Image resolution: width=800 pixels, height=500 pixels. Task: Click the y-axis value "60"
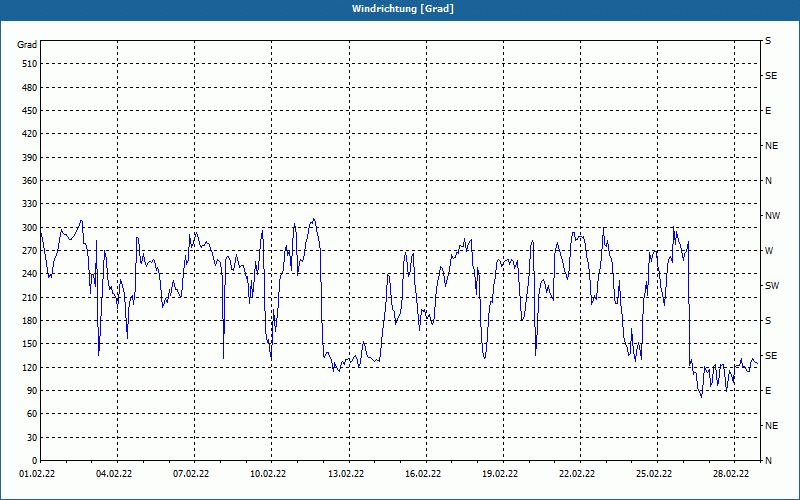tap(32, 414)
